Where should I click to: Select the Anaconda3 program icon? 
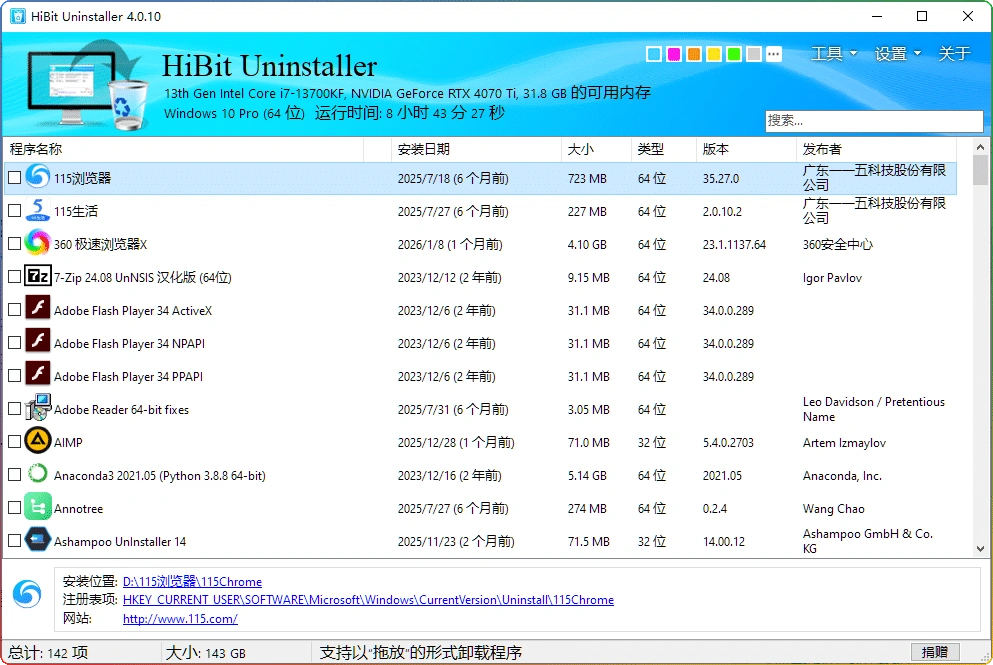pyautogui.click(x=36, y=475)
